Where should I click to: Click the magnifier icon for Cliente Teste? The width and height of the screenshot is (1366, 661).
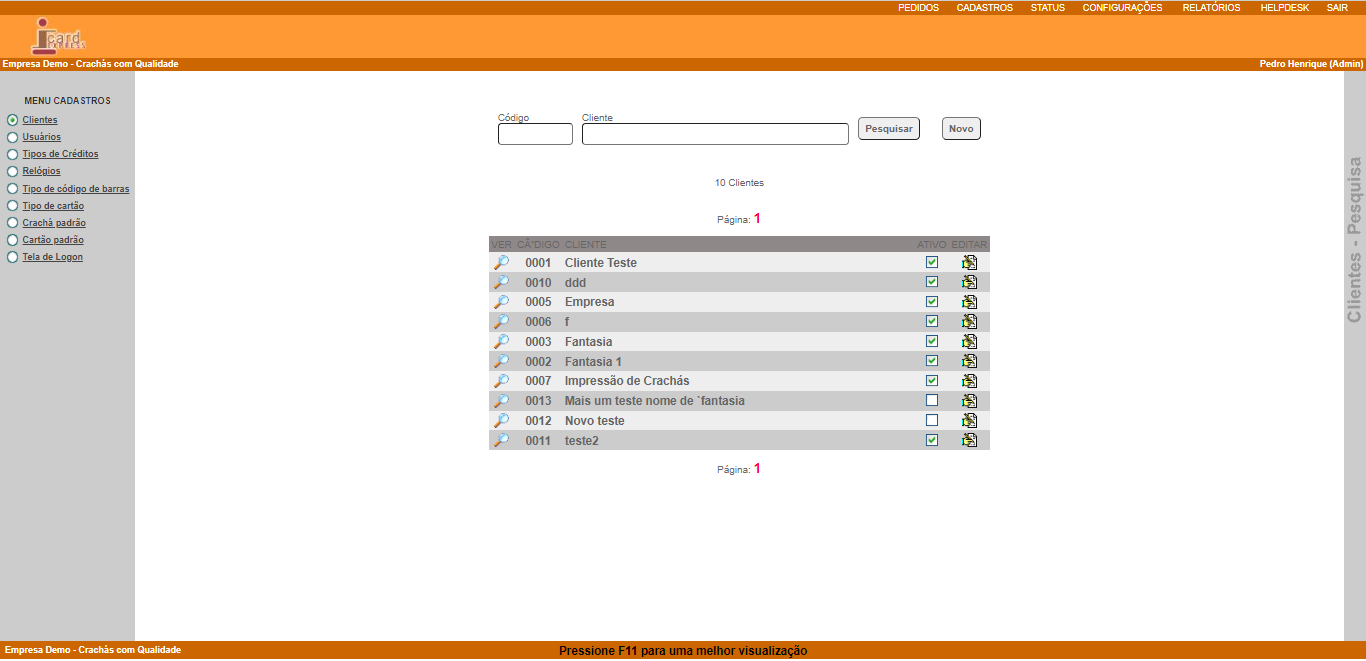click(501, 262)
